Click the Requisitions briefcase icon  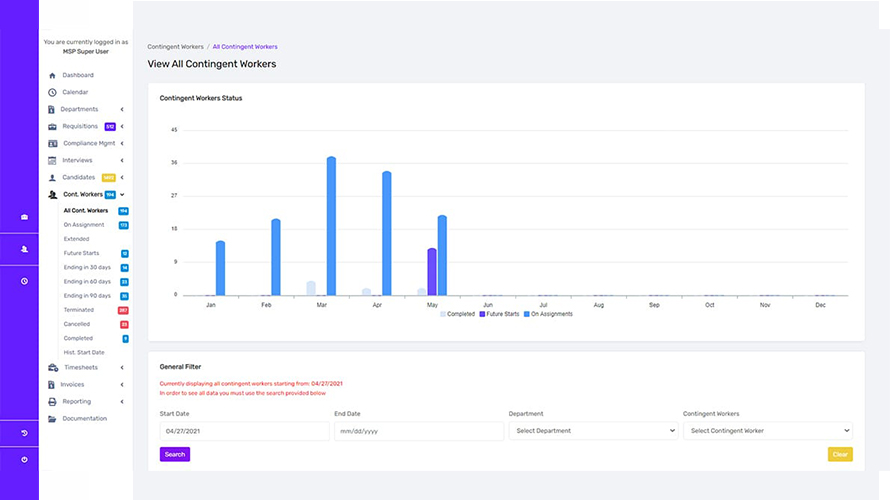(x=52, y=127)
